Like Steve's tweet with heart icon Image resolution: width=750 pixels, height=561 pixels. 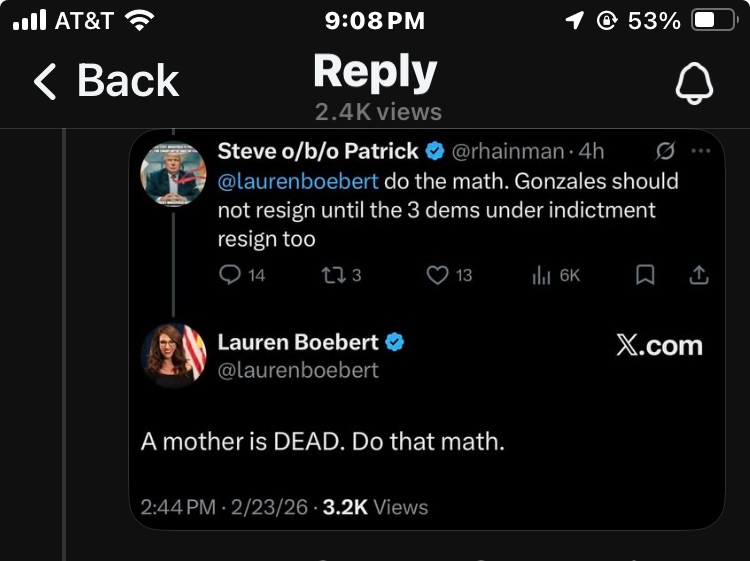pyautogui.click(x=437, y=275)
